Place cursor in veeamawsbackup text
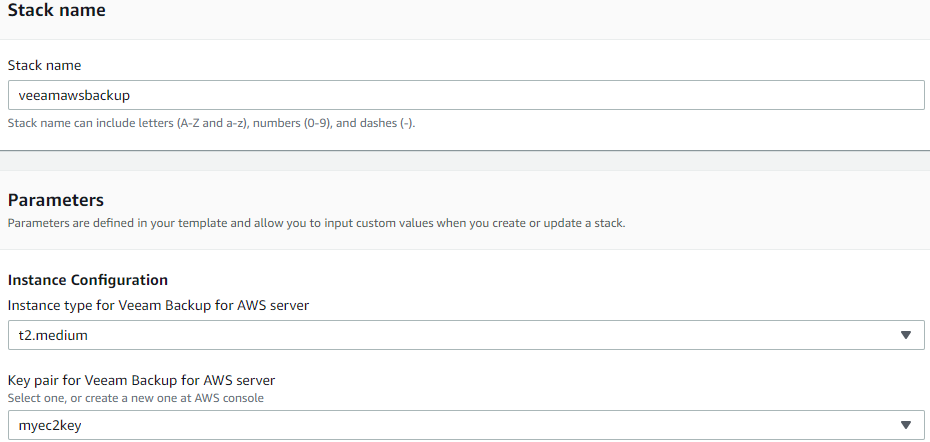The height and width of the screenshot is (442, 930). (74, 95)
